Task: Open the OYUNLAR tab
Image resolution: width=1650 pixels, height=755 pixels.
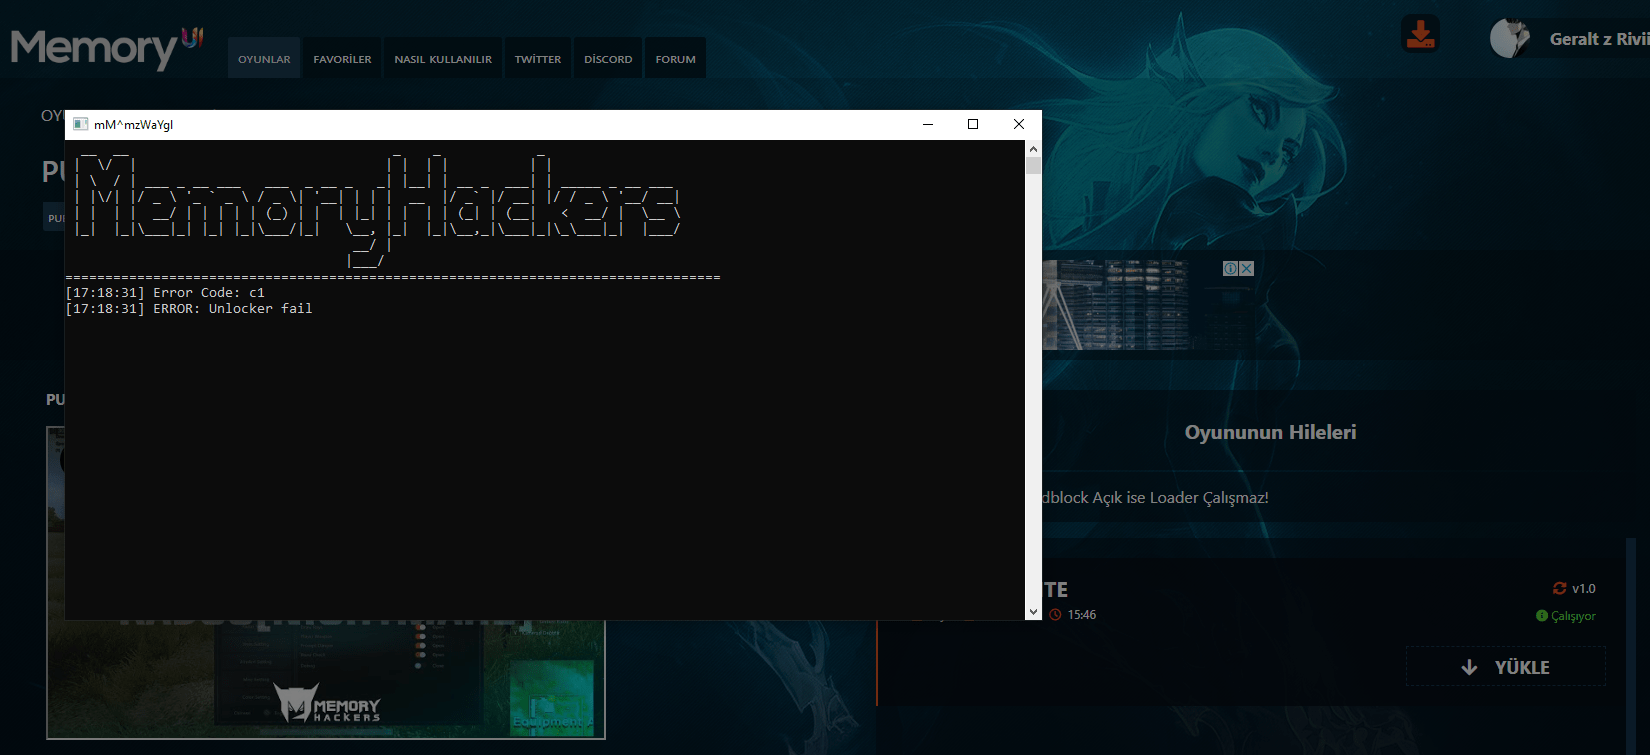Action: click(264, 59)
